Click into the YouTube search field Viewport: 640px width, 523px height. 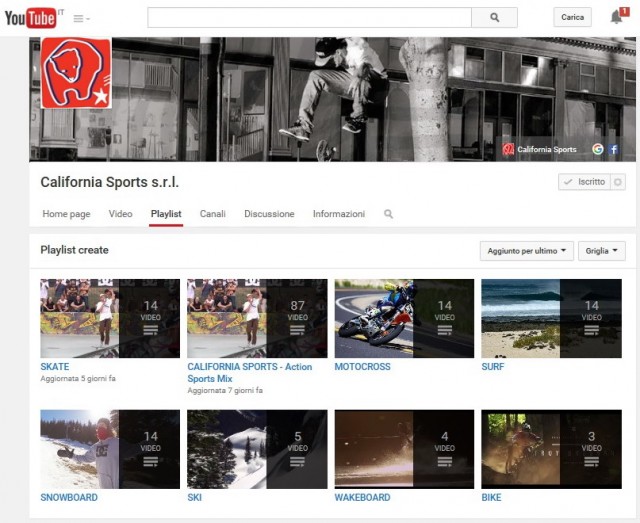[309, 18]
